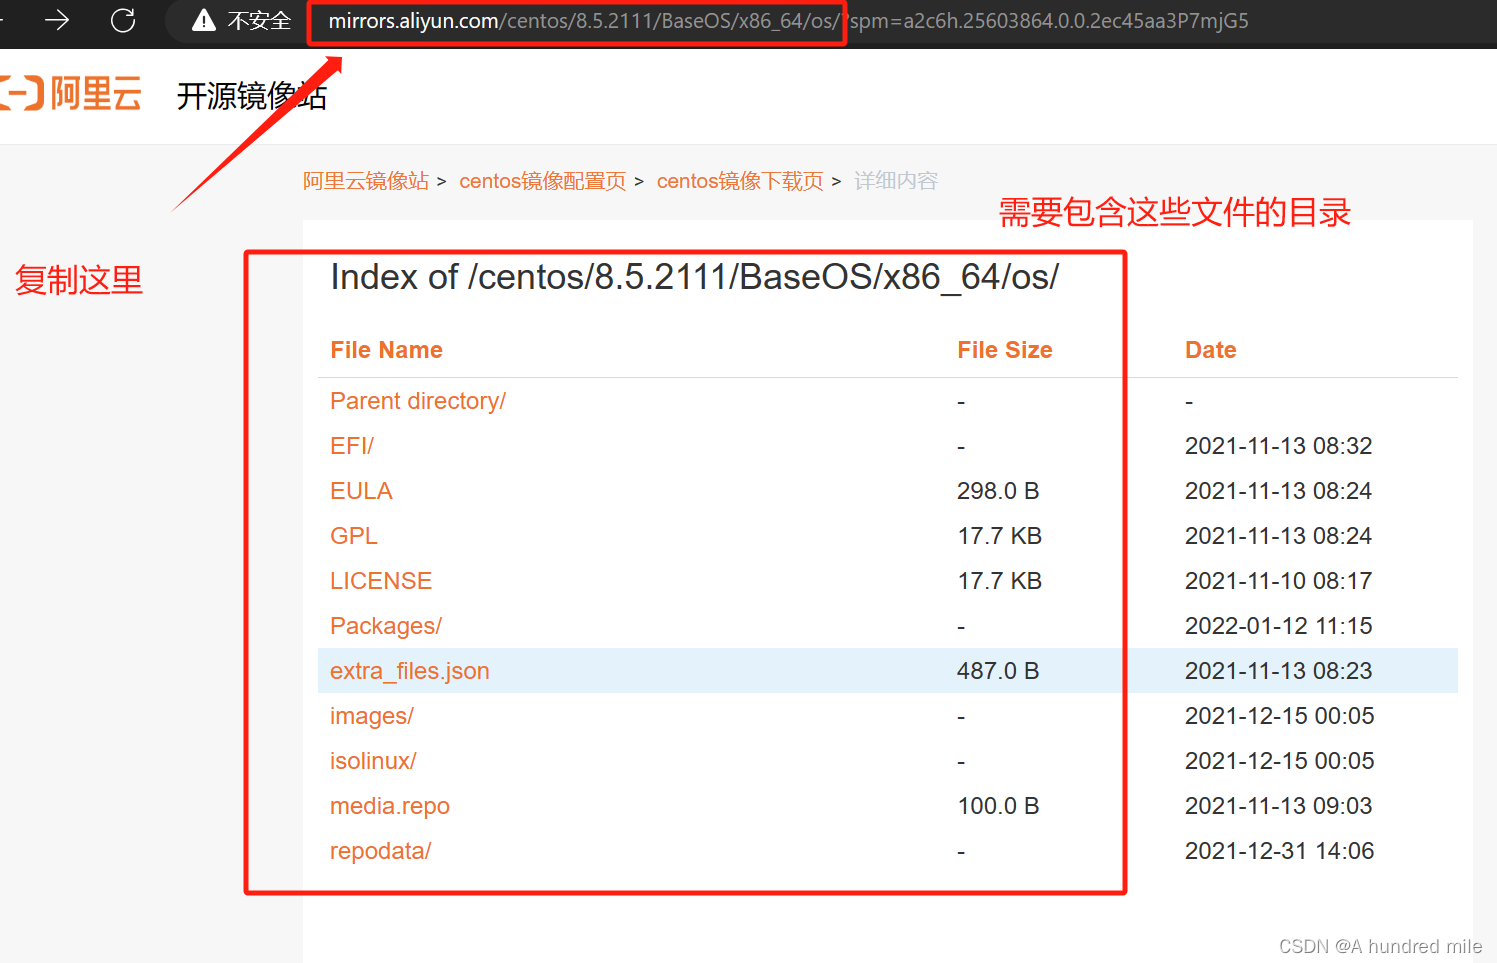Click the File Name column header
The height and width of the screenshot is (963, 1497).
[x=386, y=350]
